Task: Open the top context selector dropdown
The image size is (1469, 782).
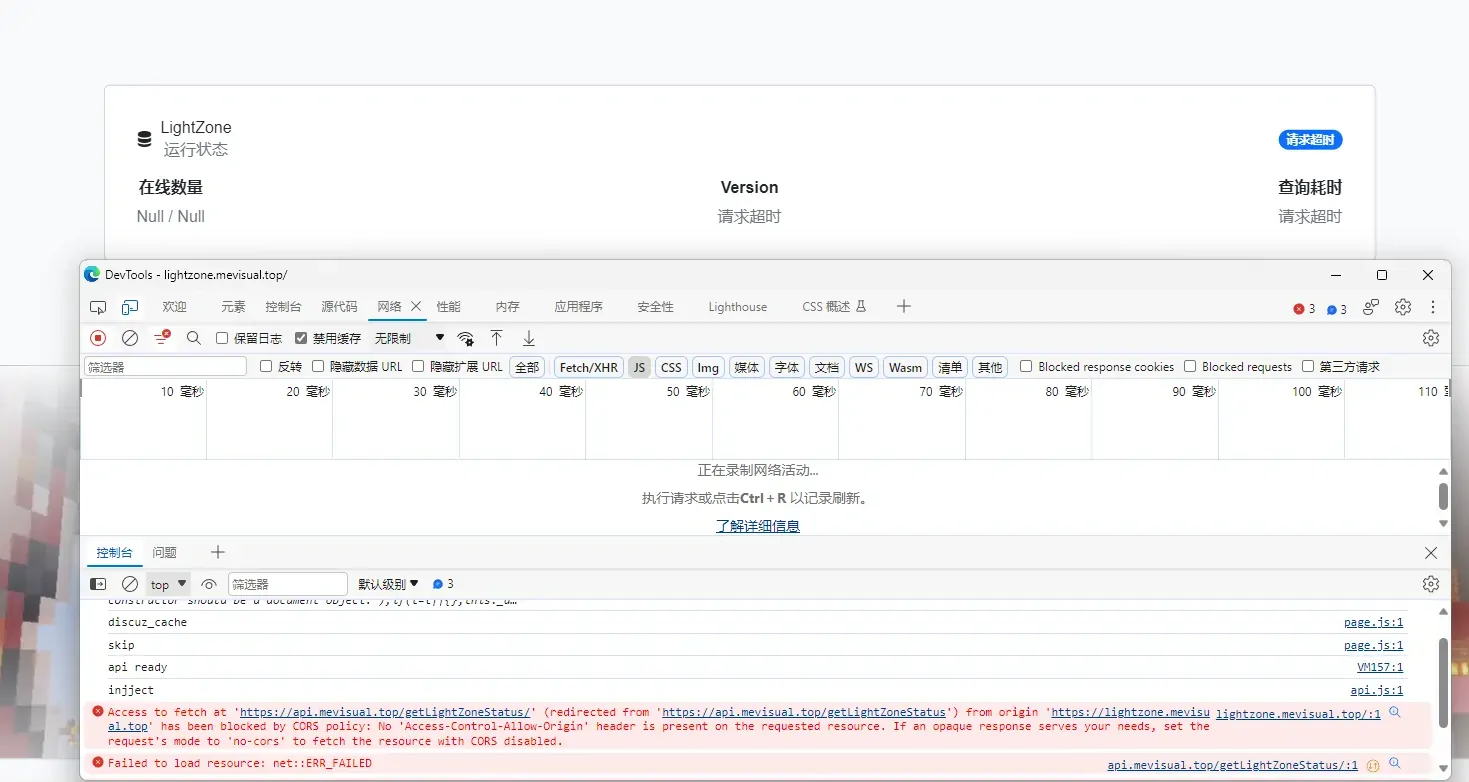Action: point(169,584)
